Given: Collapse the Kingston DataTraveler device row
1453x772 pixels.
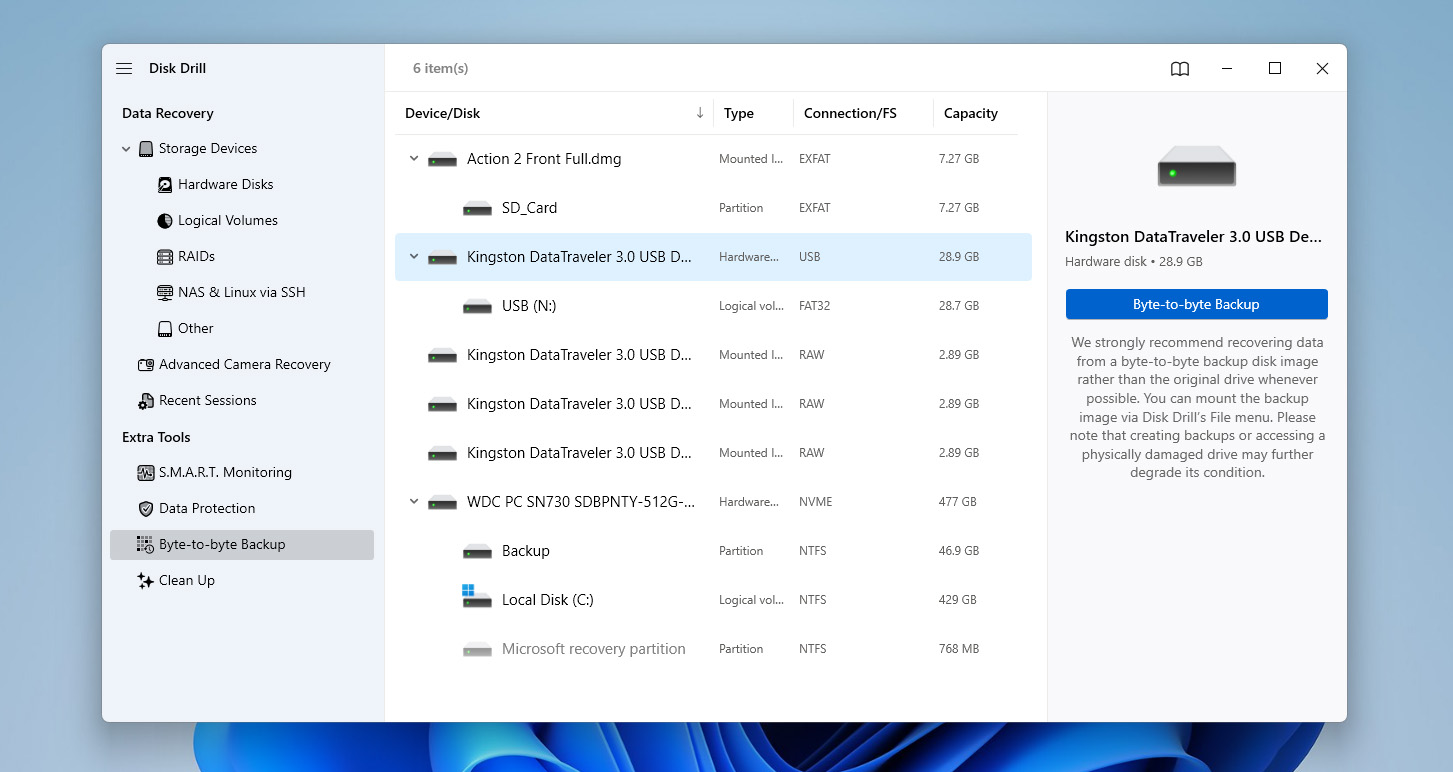Looking at the screenshot, I should 413,256.
